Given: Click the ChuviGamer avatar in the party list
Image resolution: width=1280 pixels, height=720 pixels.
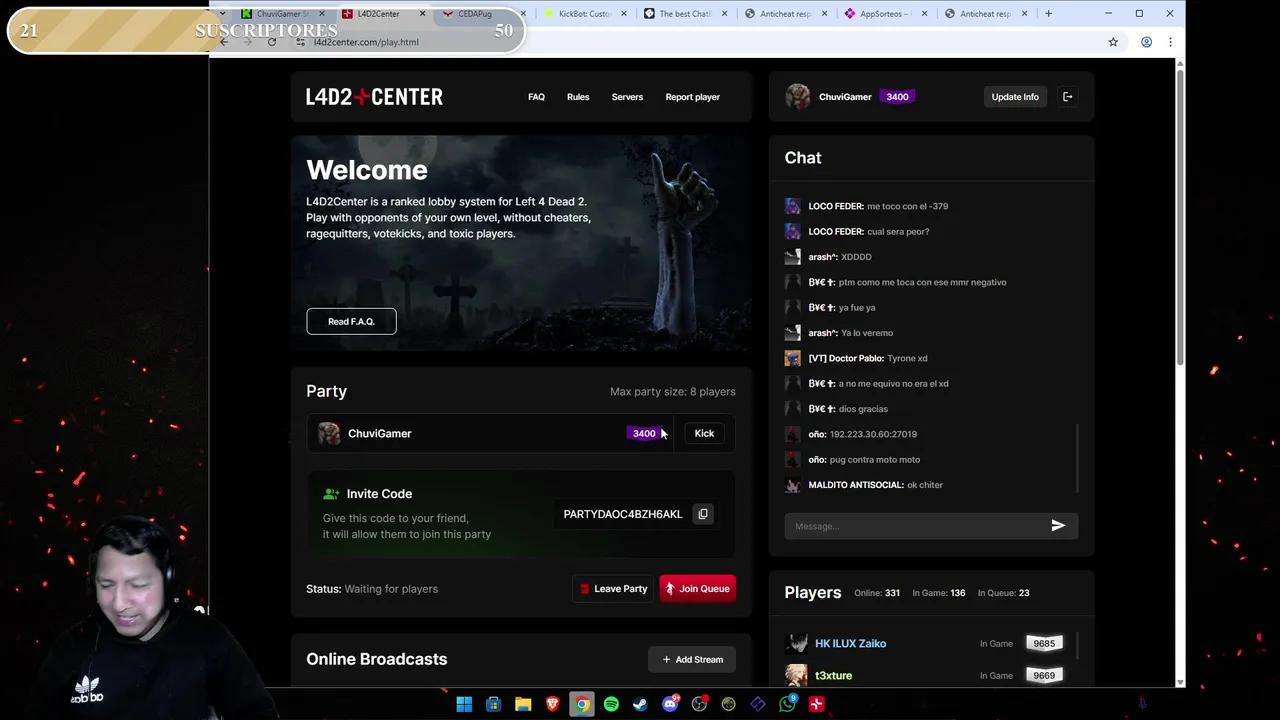Looking at the screenshot, I should [329, 433].
